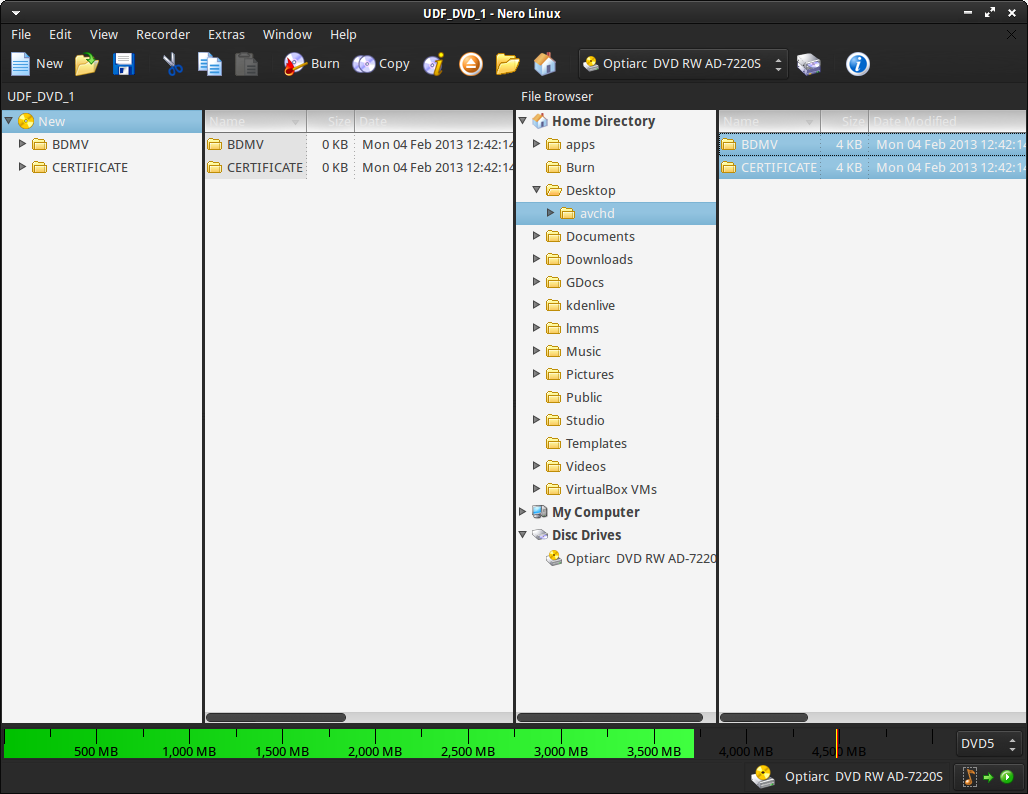The height and width of the screenshot is (794, 1028).
Task: Click the open yellow folder toolbar icon
Action: click(507, 64)
